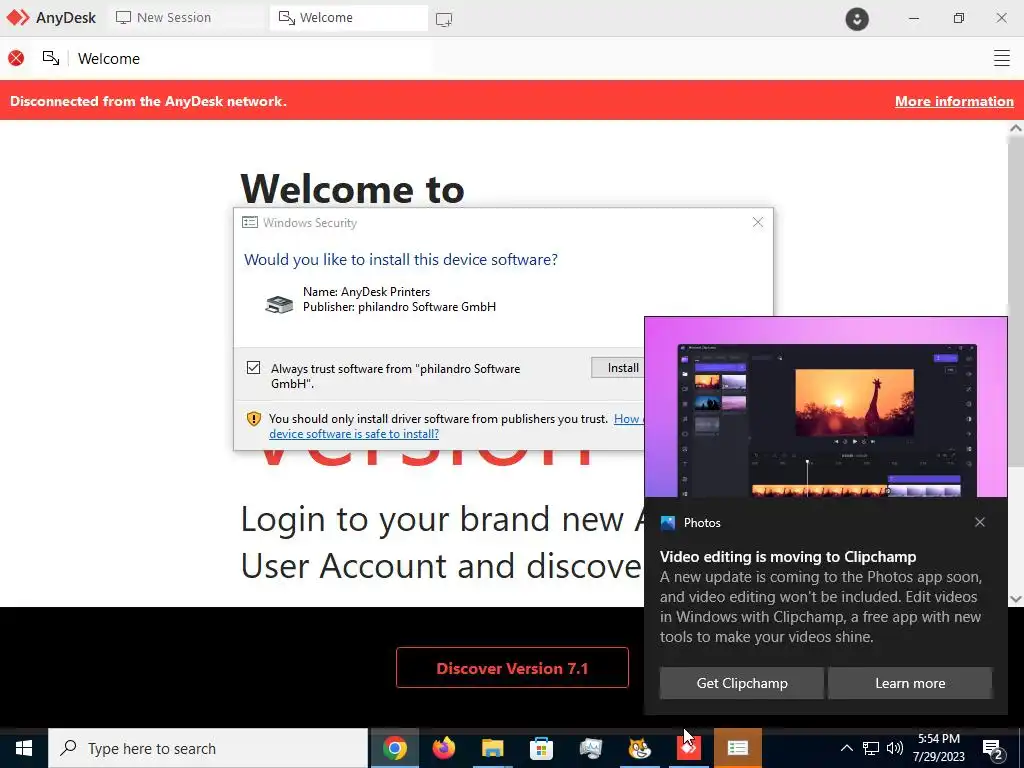Open Google Chrome from taskbar

click(x=394, y=748)
